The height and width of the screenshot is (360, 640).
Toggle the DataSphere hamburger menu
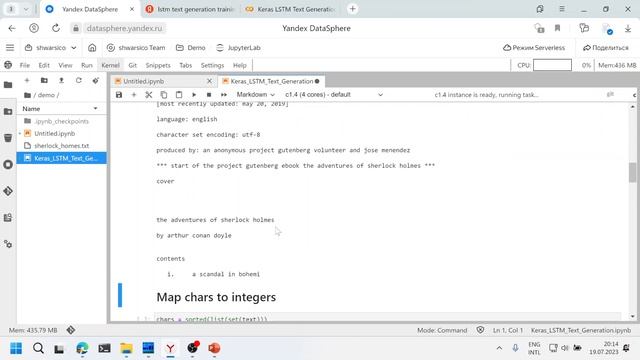click(x=10, y=48)
